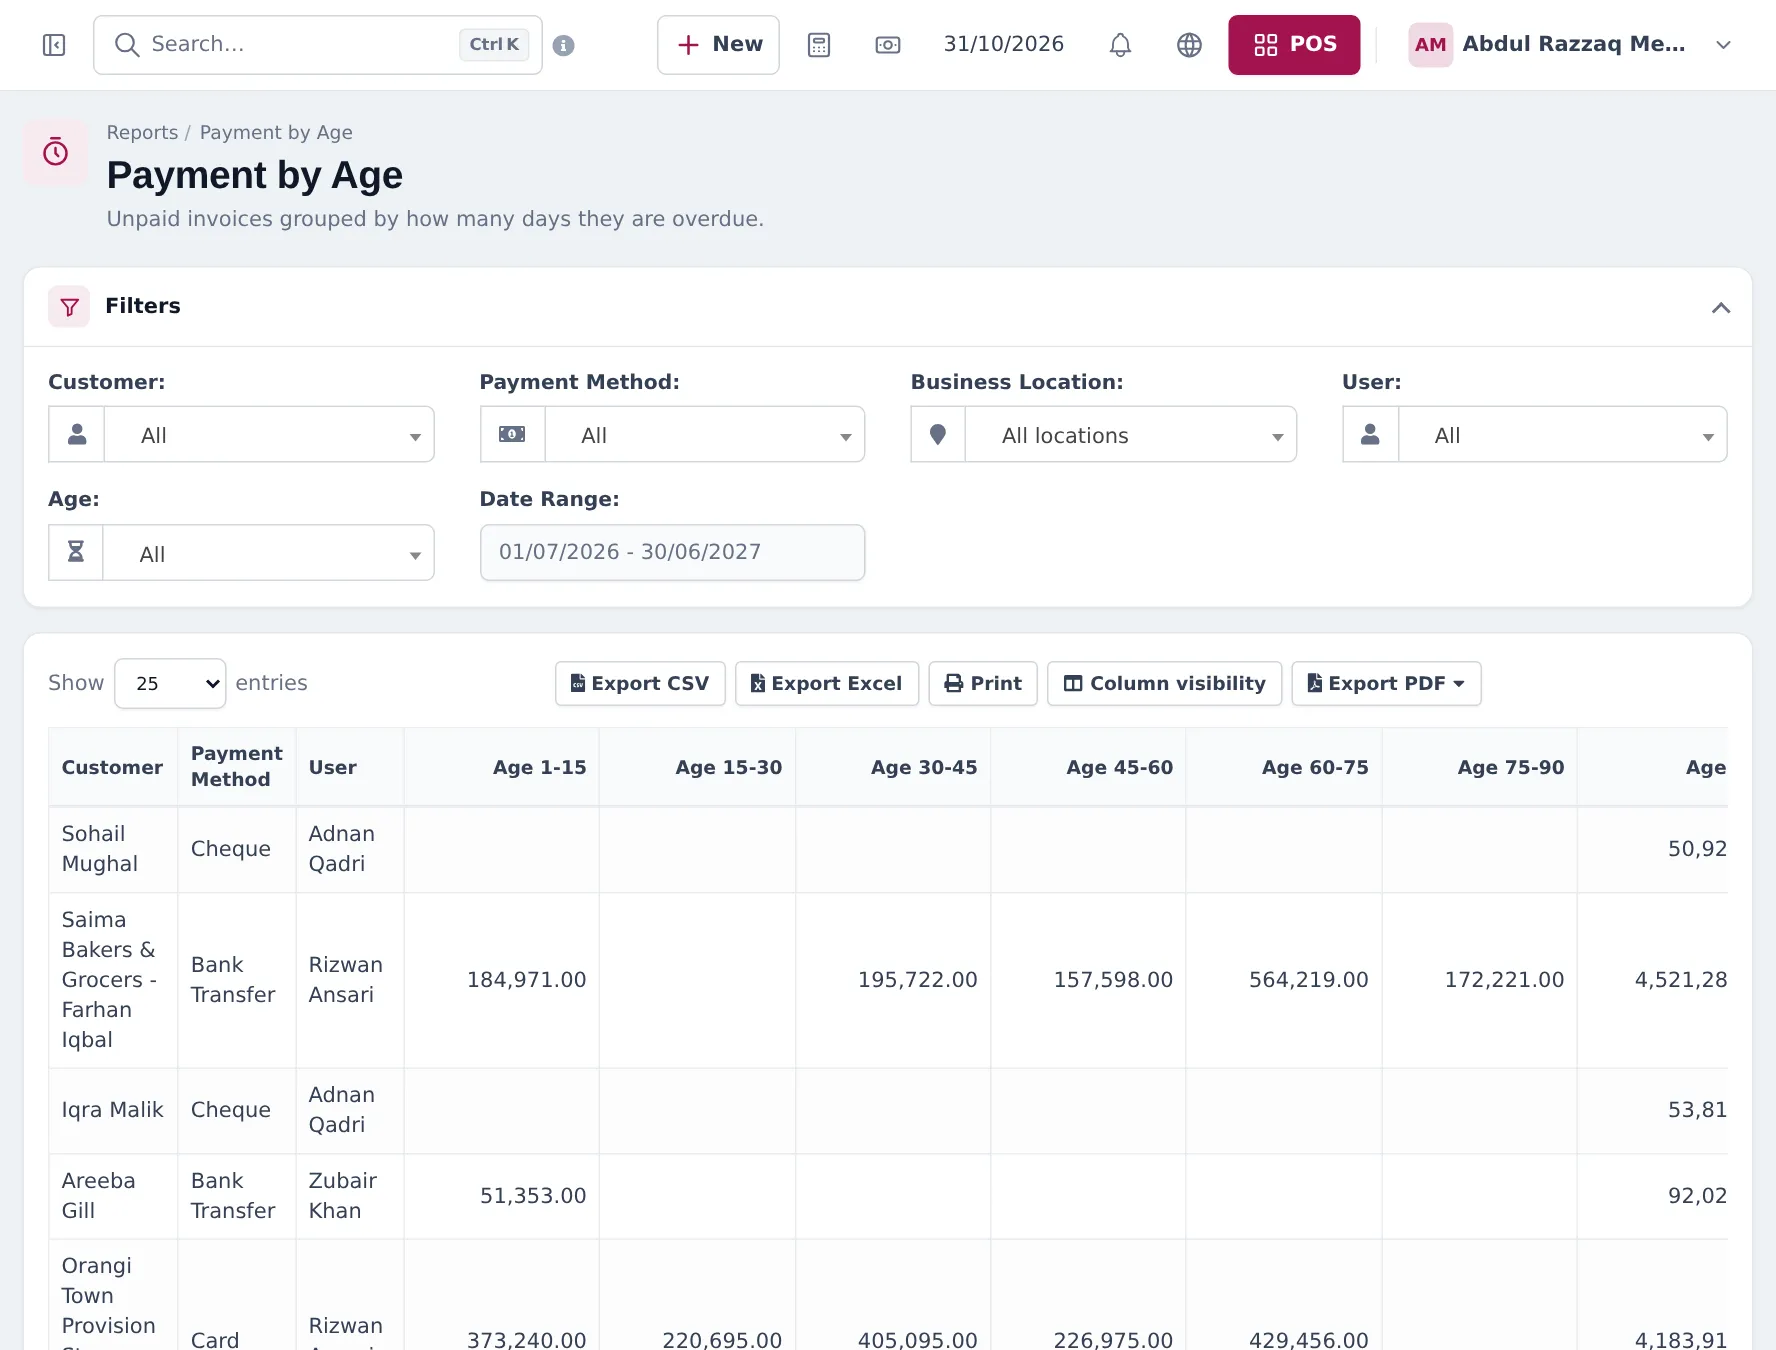Open the User filter dropdown
Screen dimensions: 1776x1350
point(1562,434)
